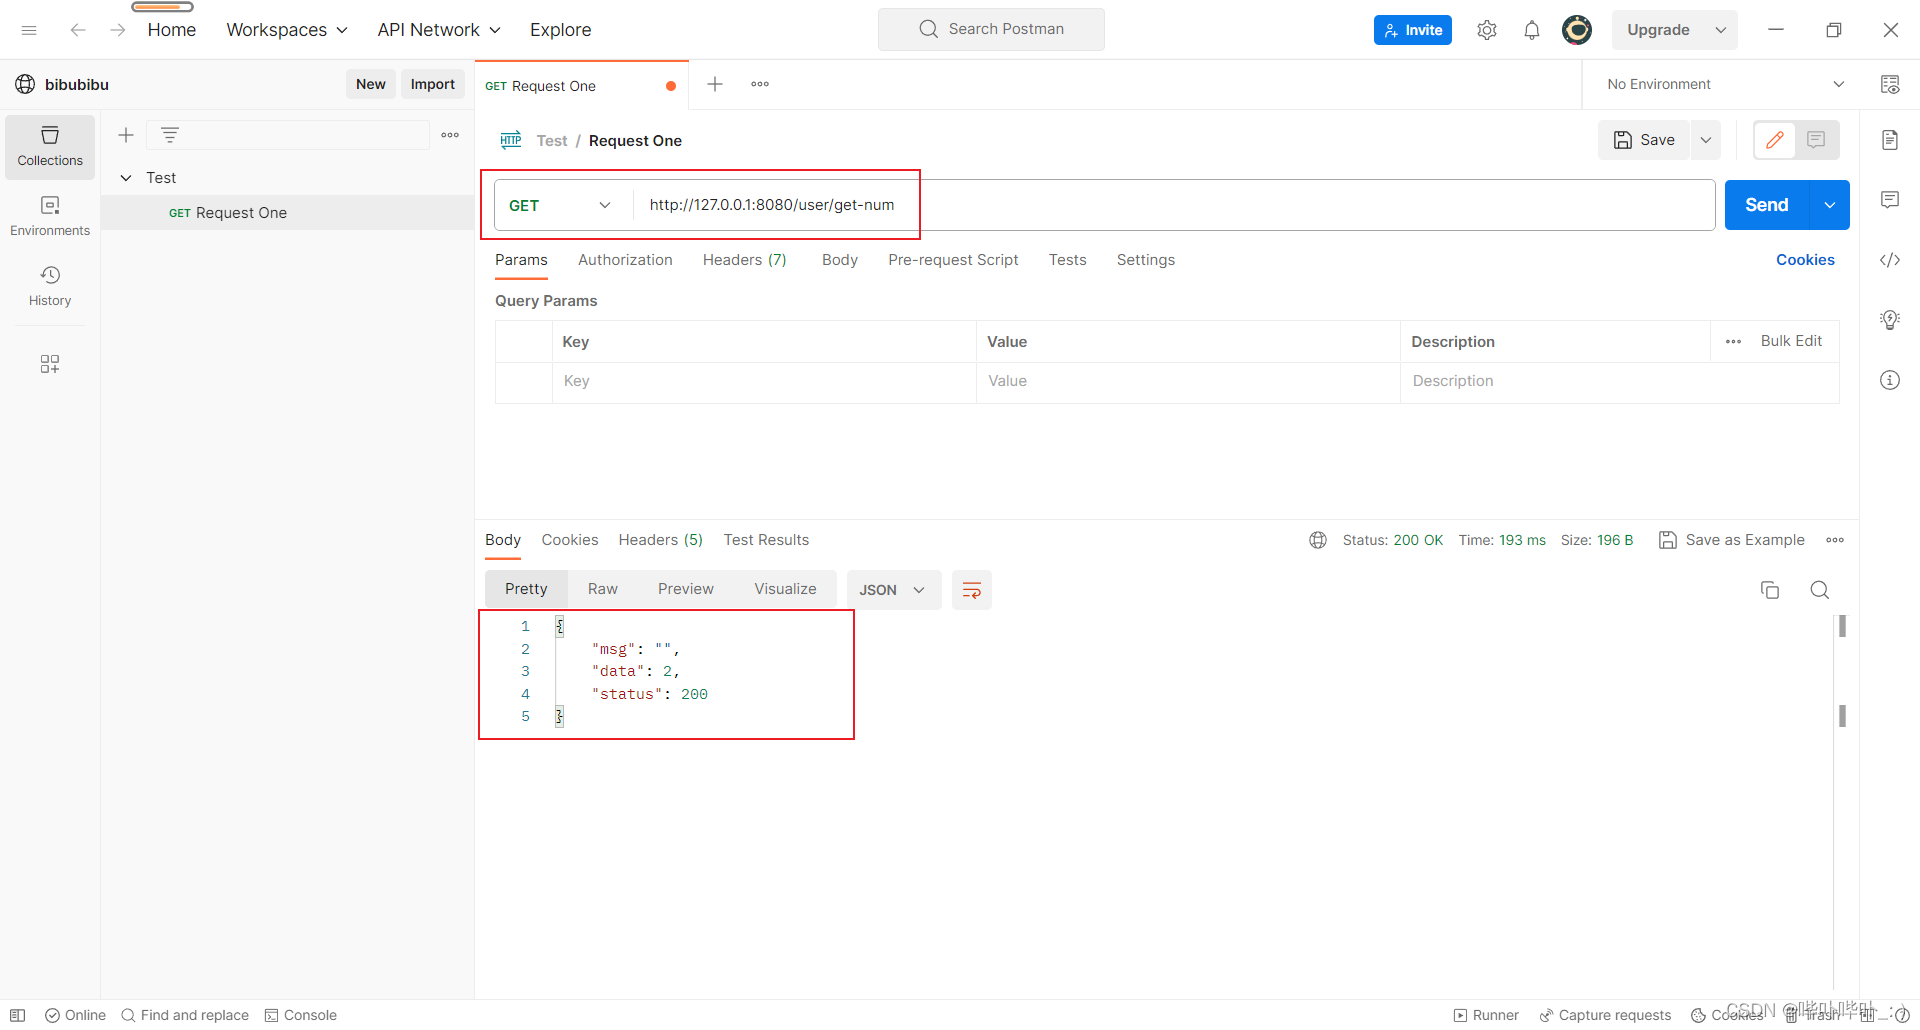Viewport: 1920px width, 1030px height.
Task: Open the settings gear icon
Action: 1487,30
